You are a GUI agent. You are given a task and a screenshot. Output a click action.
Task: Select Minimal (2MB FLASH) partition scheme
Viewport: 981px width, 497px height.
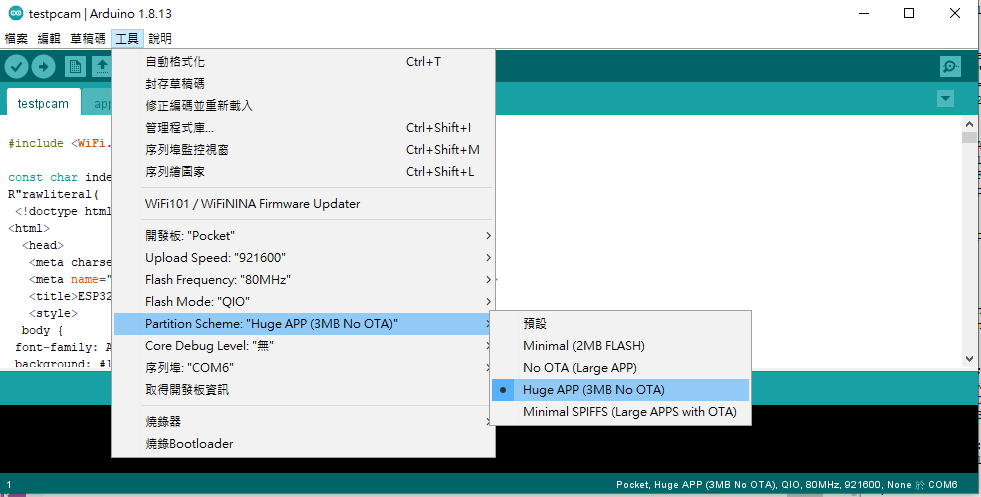tap(619, 346)
